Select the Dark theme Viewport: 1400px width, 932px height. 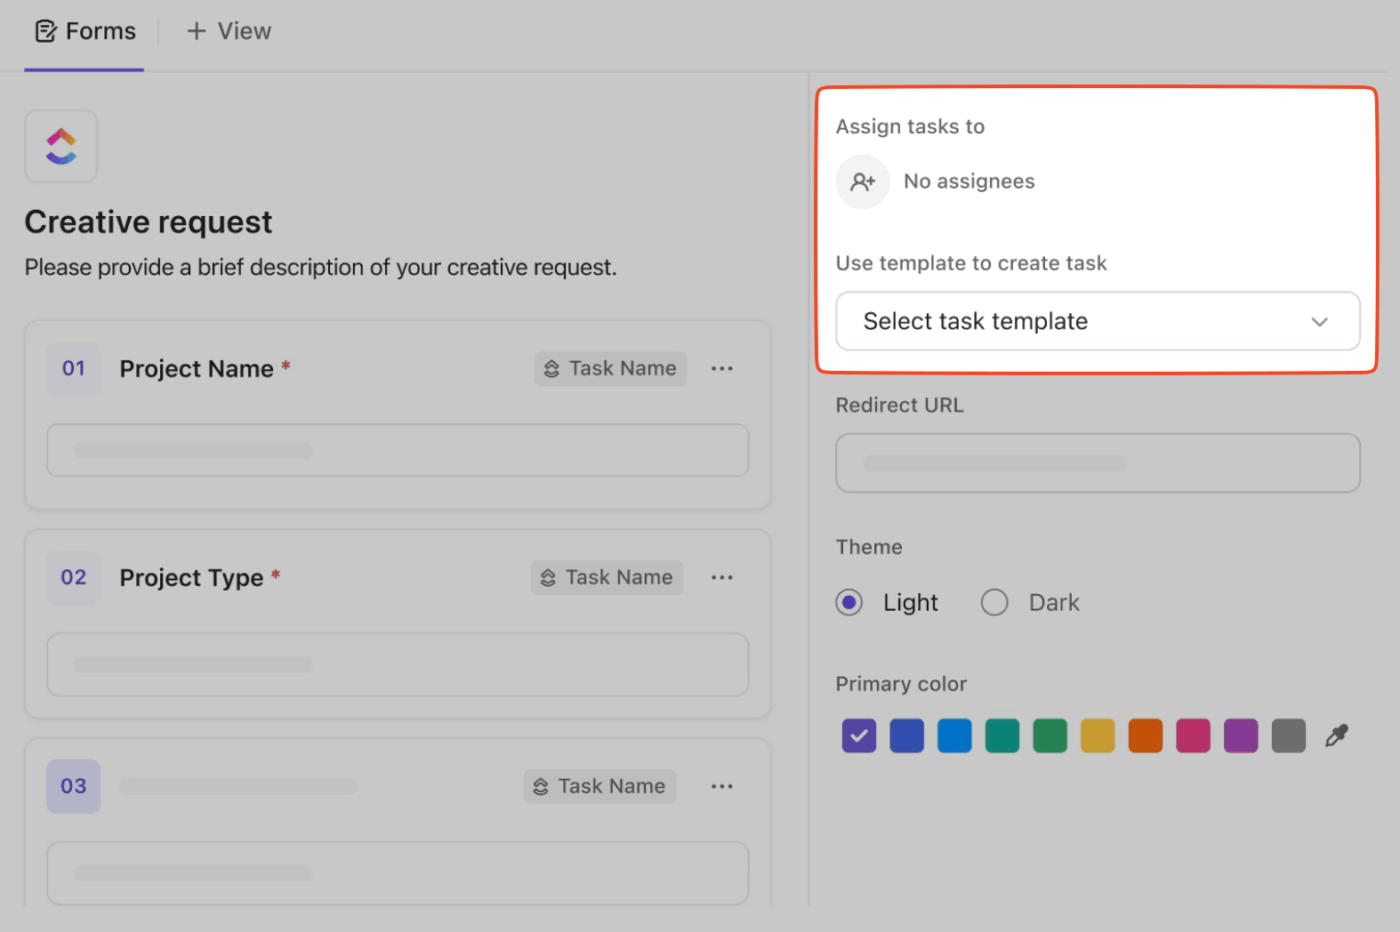tap(995, 602)
